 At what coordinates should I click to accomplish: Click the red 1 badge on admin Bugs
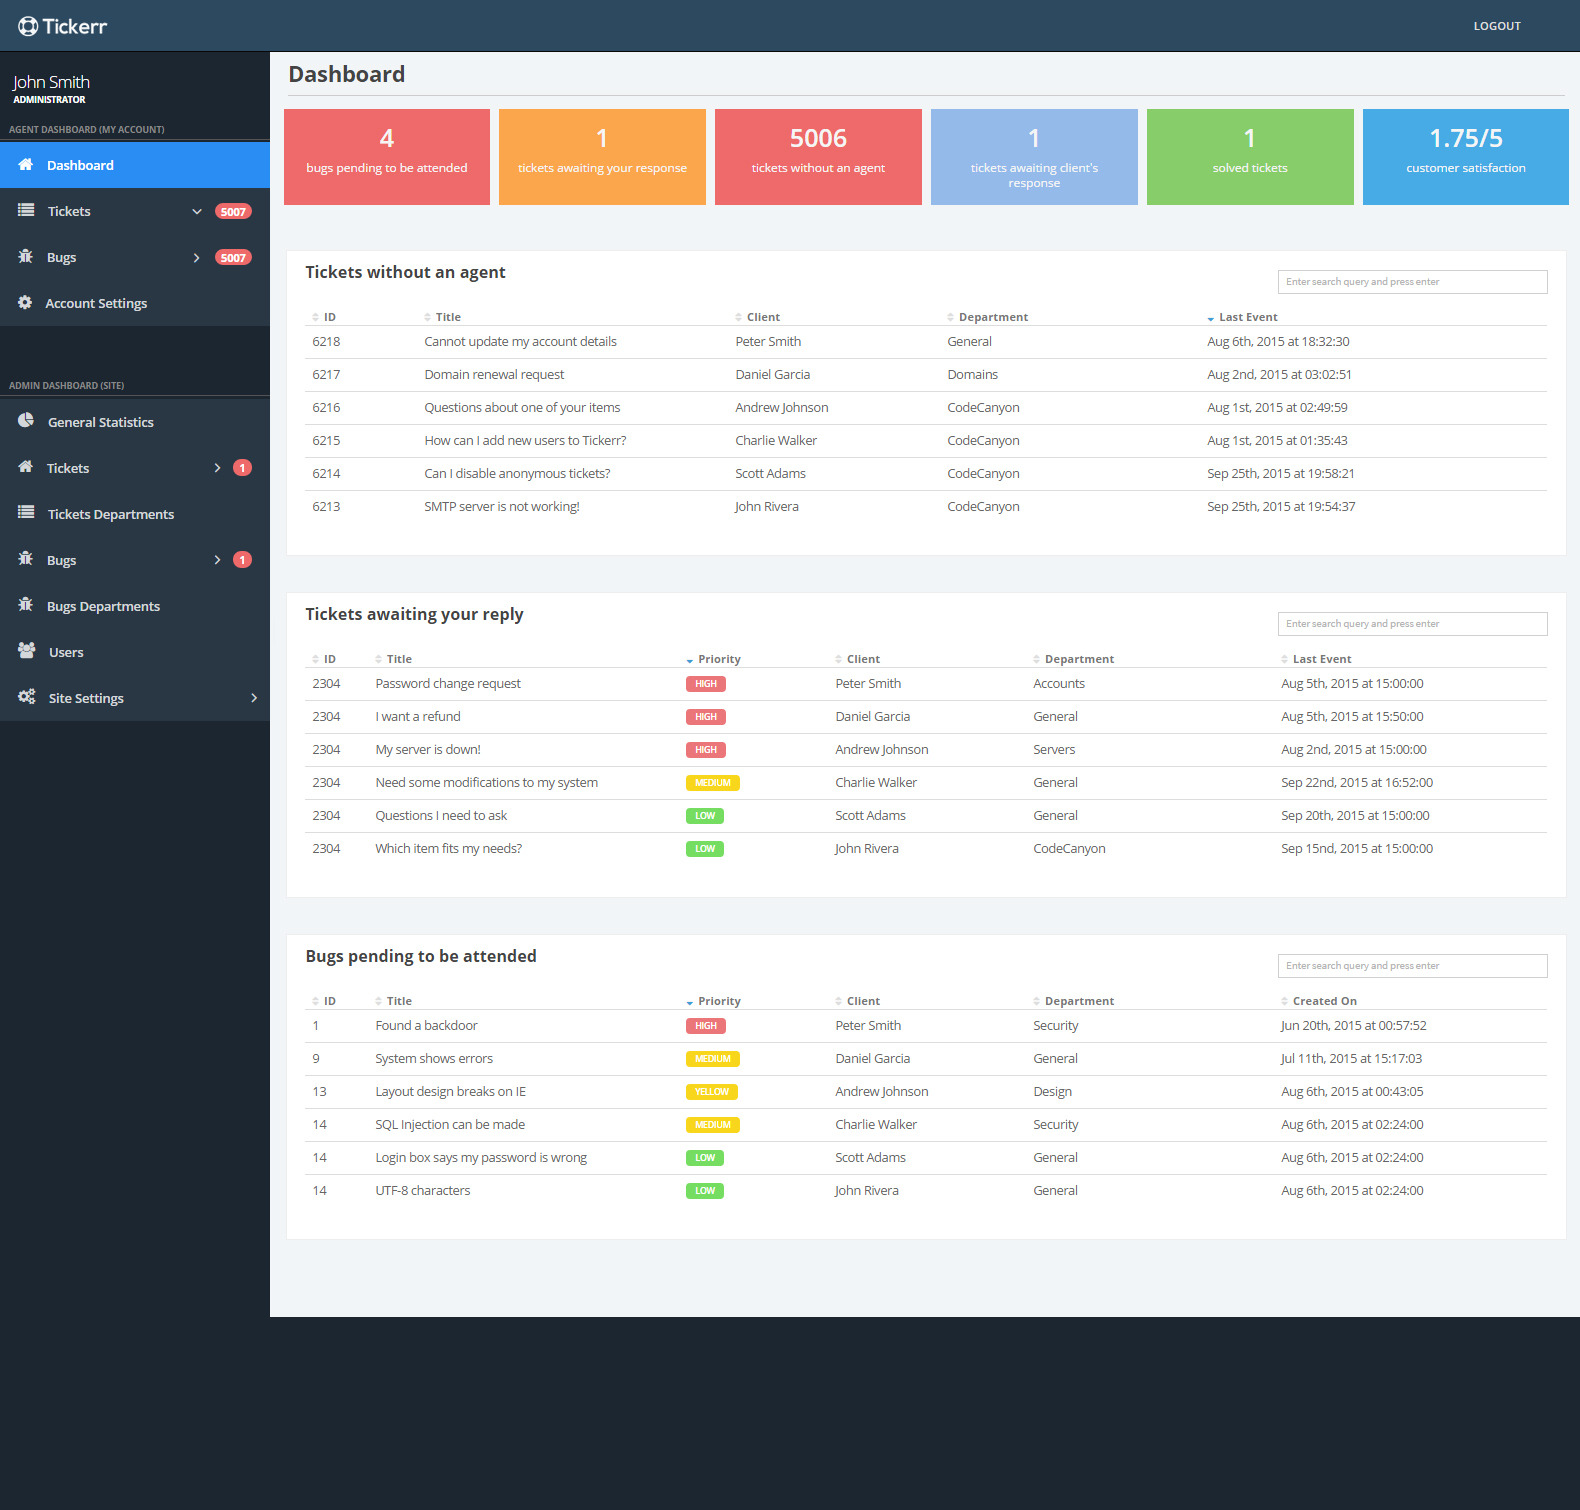click(x=242, y=560)
